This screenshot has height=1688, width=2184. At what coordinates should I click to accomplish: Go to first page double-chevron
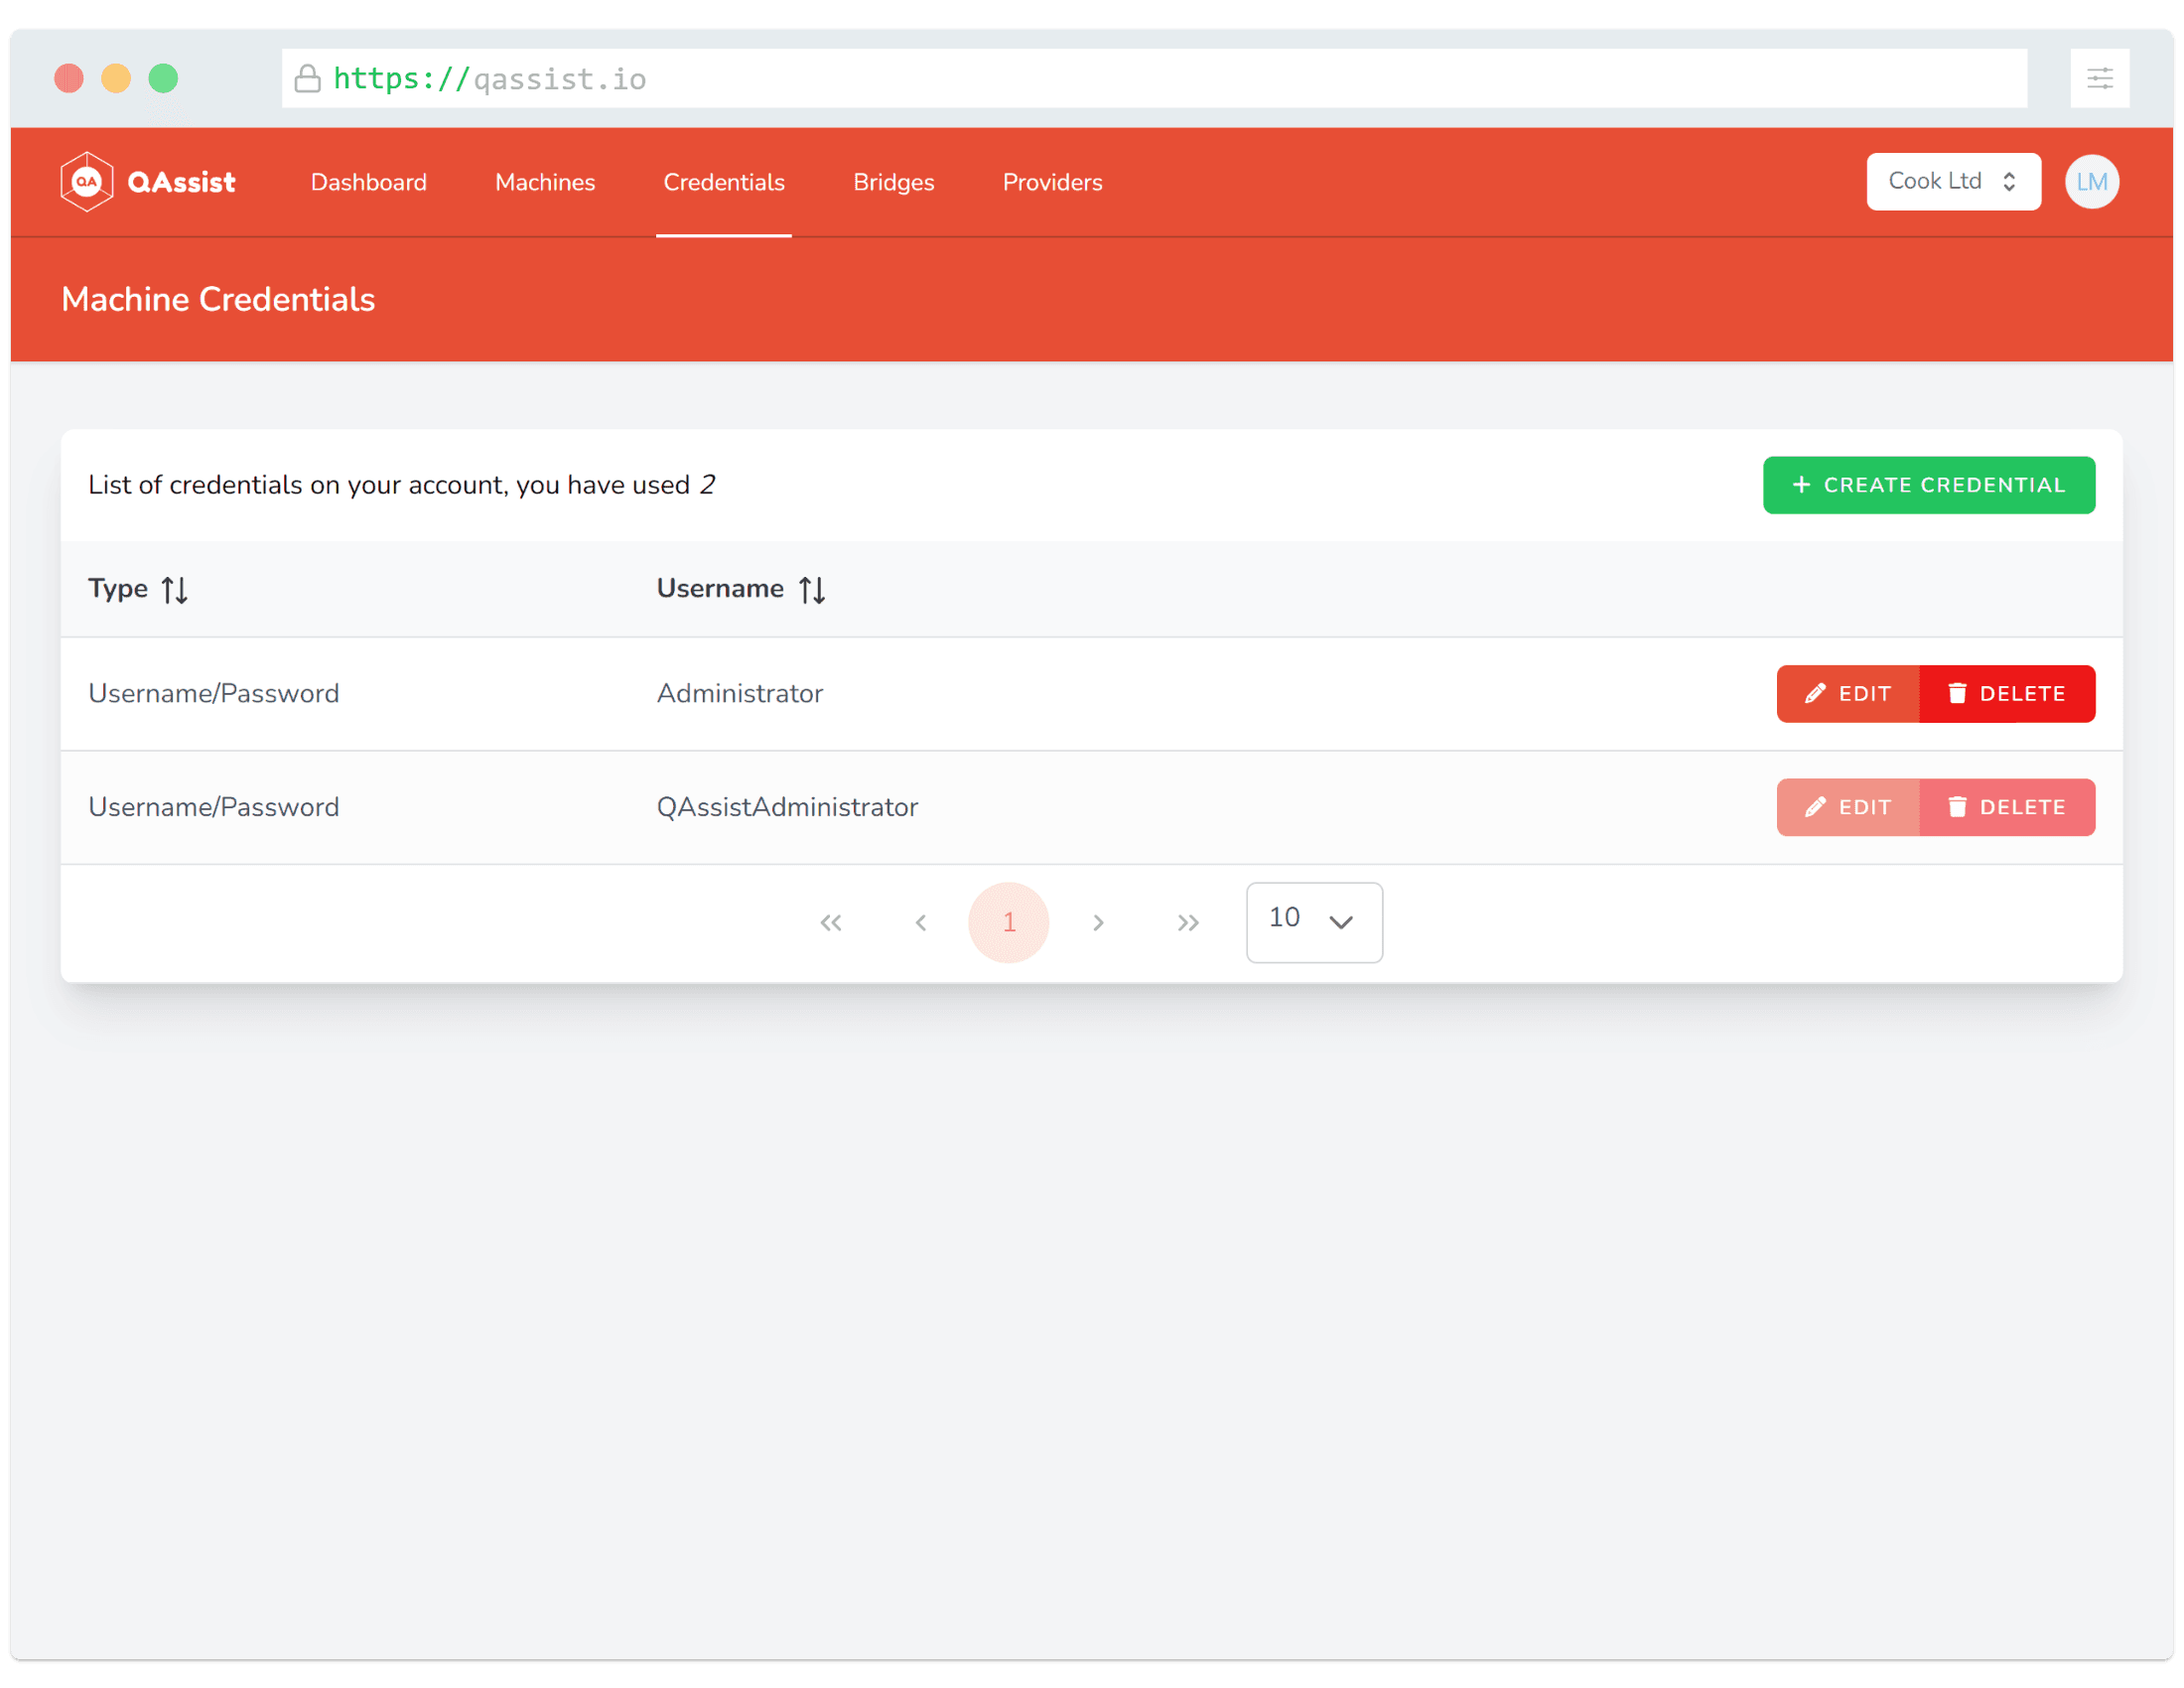click(830, 922)
